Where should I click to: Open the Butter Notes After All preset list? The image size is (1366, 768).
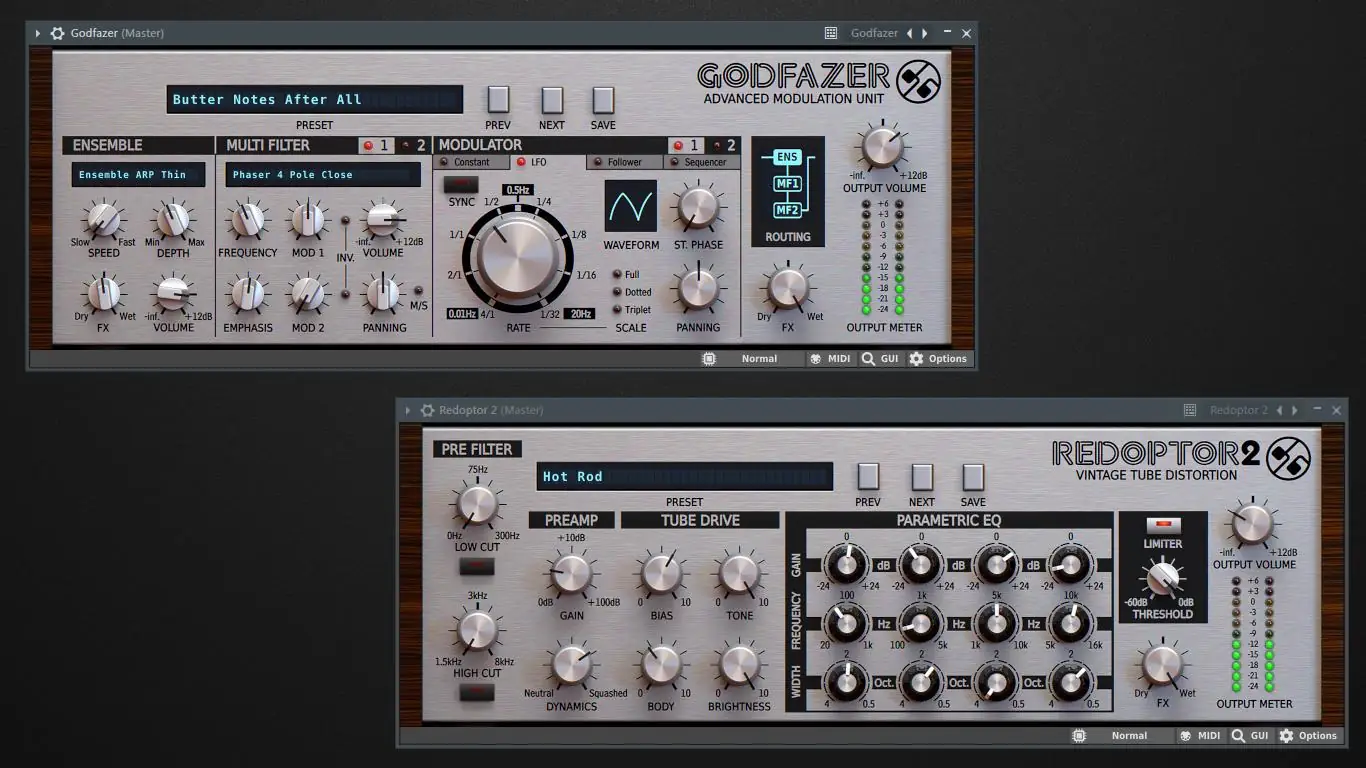[315, 99]
